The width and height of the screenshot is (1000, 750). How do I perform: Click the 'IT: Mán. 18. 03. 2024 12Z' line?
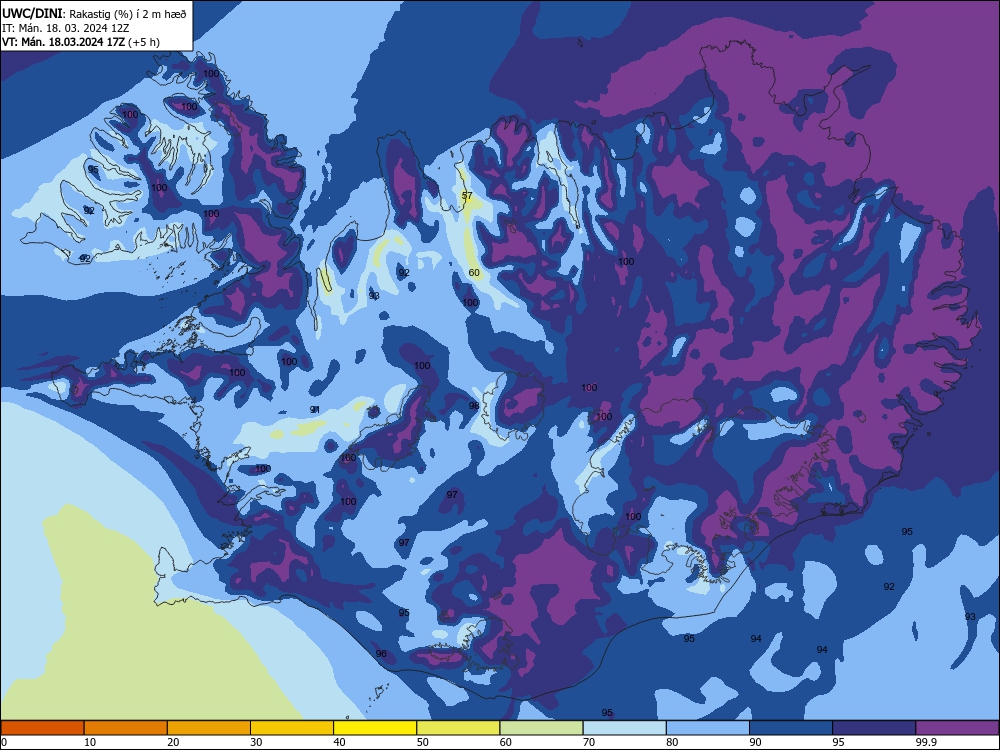pos(66,28)
